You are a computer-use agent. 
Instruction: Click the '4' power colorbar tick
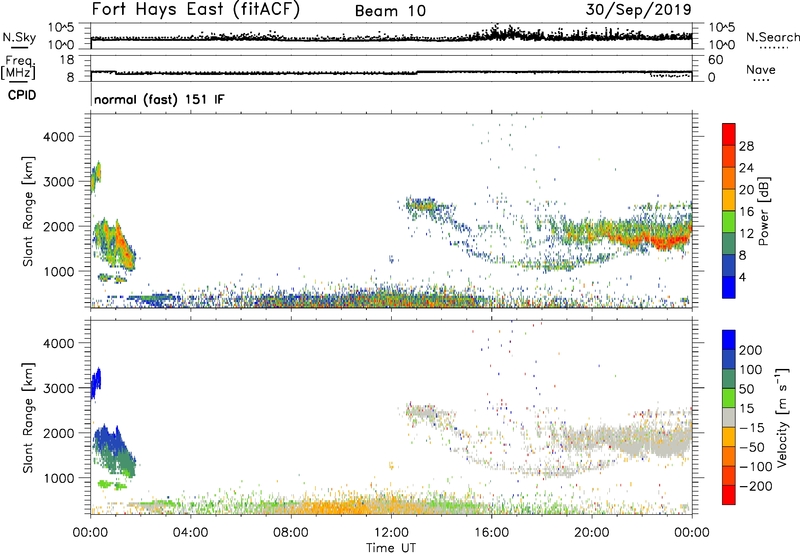(x=742, y=277)
